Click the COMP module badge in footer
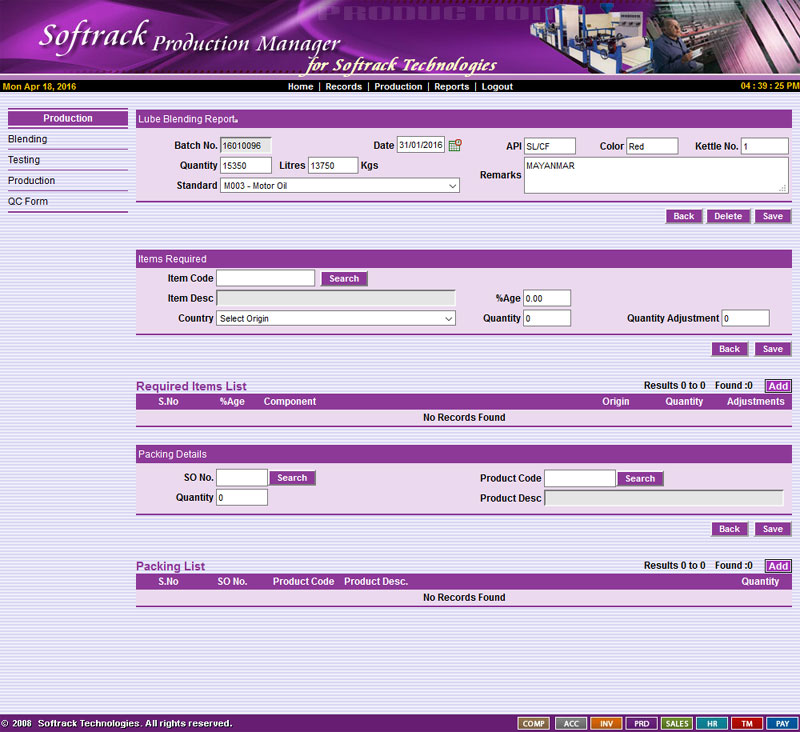The height and width of the screenshot is (732, 800). click(534, 723)
